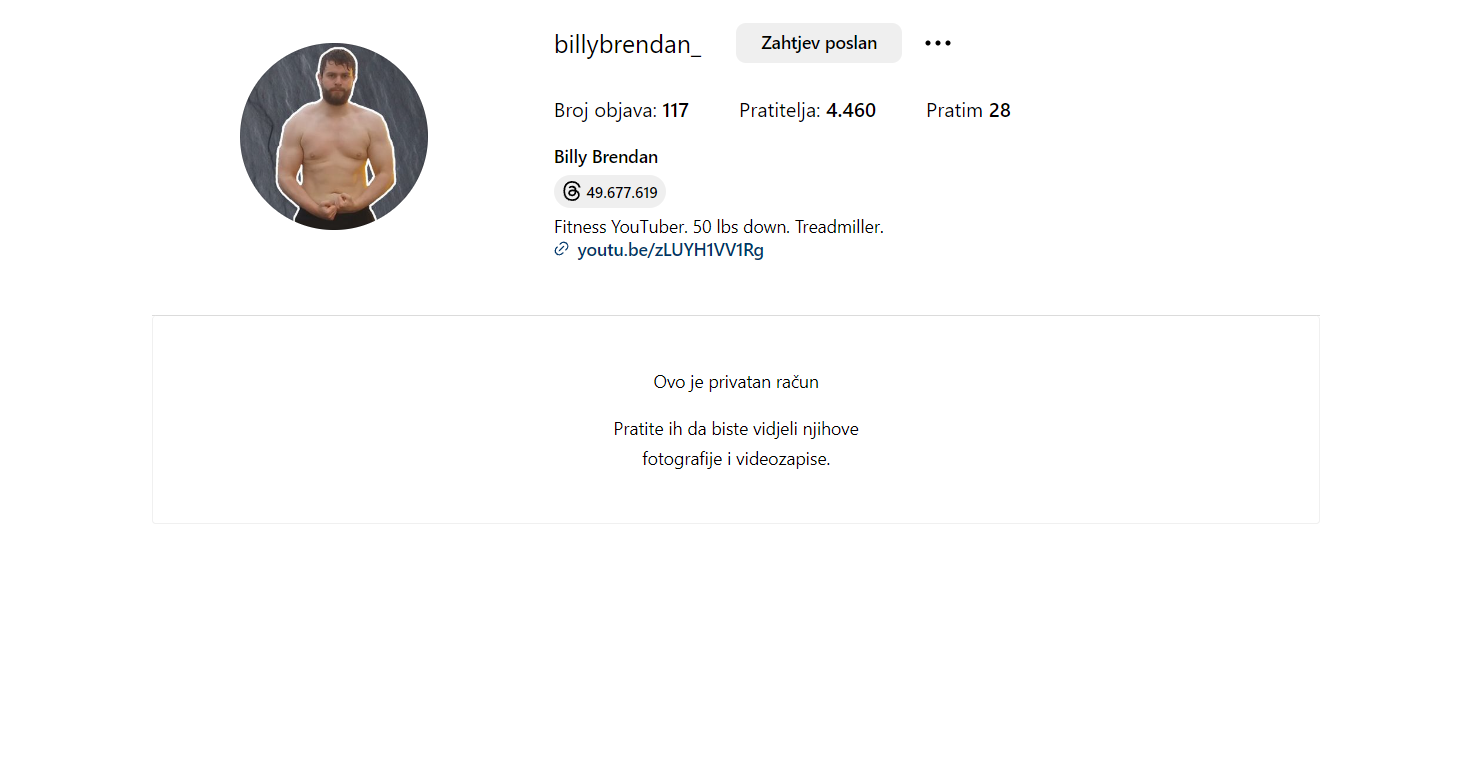The width and height of the screenshot is (1482, 758).
Task: Click the Billy Brendan display name
Action: (606, 157)
